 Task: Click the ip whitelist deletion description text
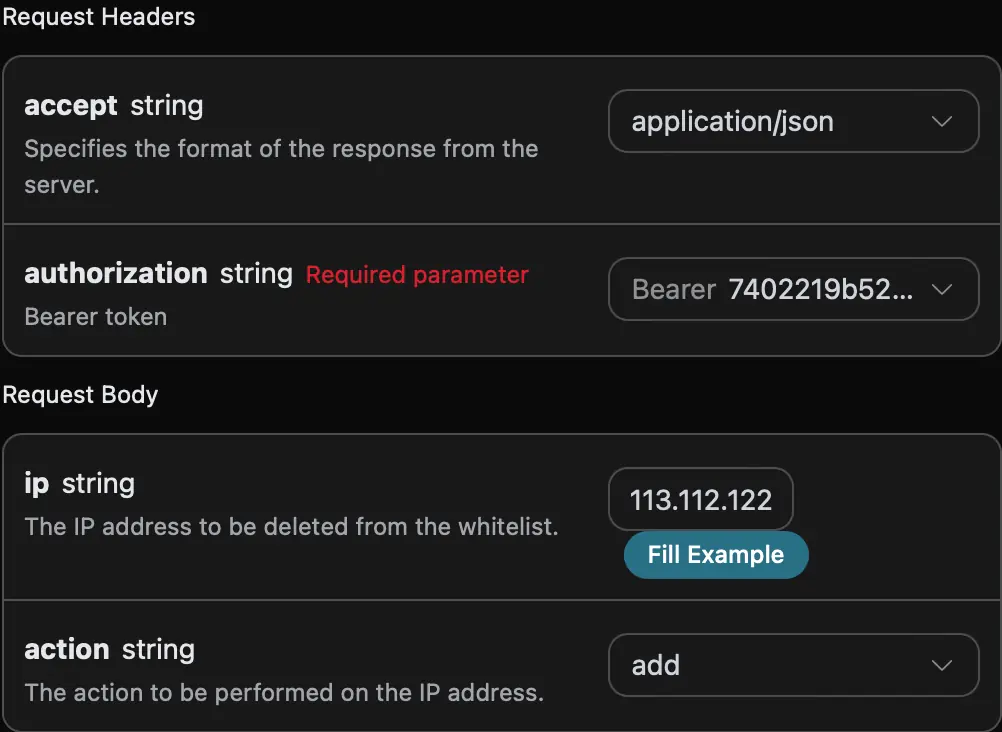[x=290, y=527]
